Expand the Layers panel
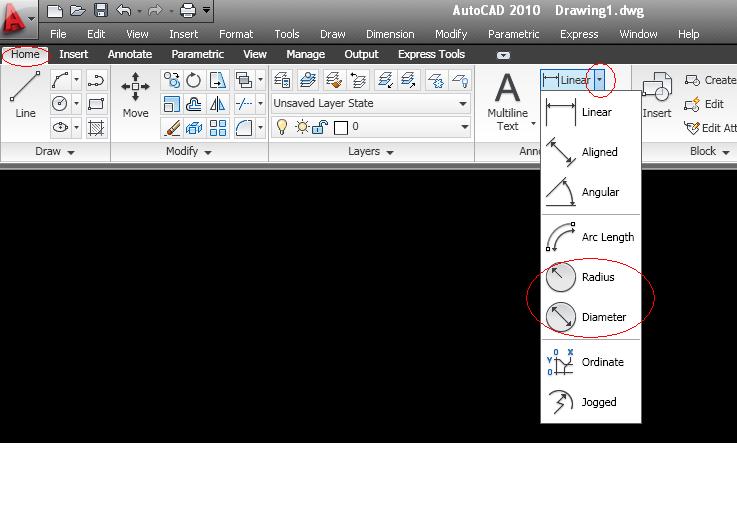 (x=371, y=151)
